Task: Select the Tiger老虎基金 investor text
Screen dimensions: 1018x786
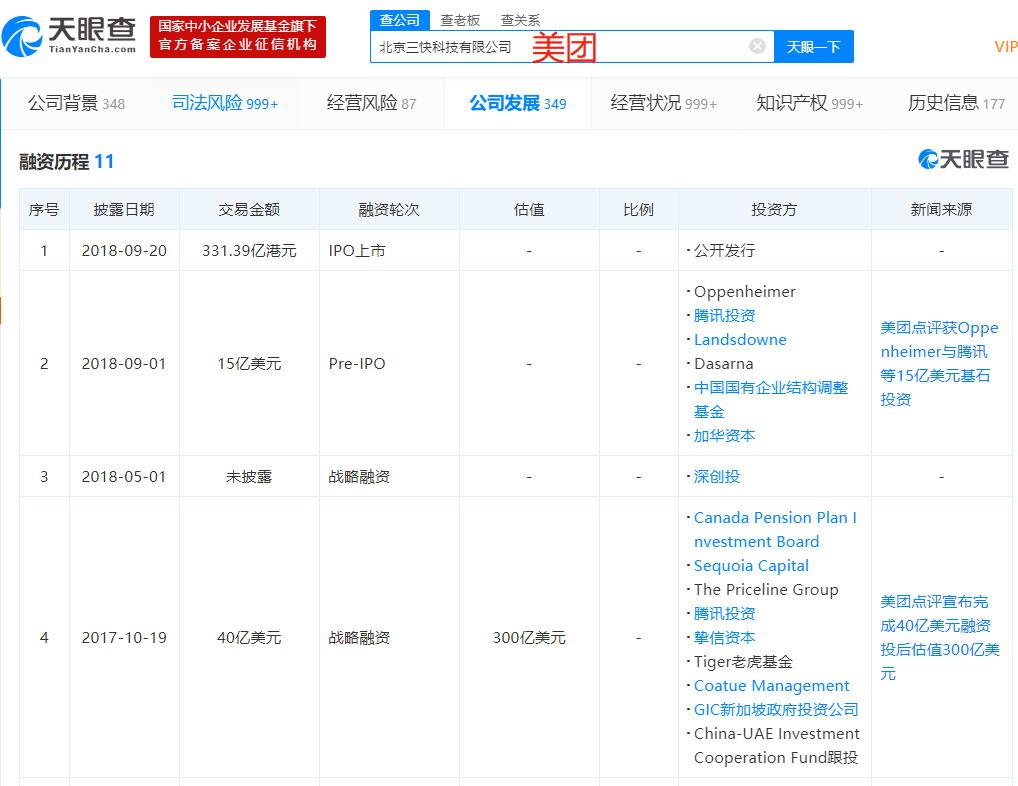Action: [x=743, y=661]
